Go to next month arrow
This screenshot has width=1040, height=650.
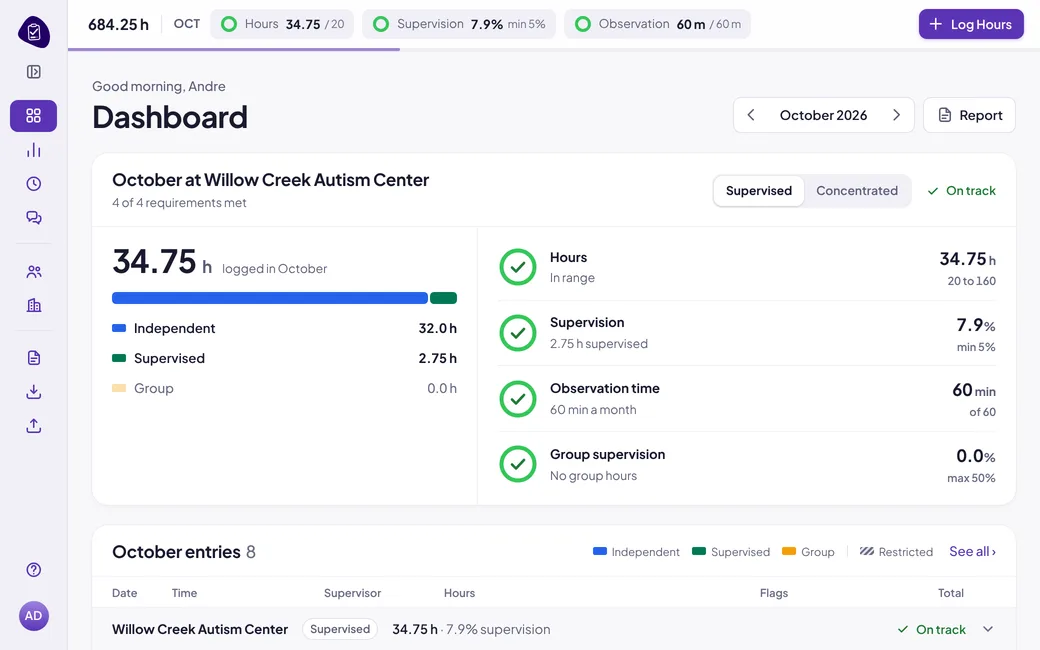pos(897,115)
